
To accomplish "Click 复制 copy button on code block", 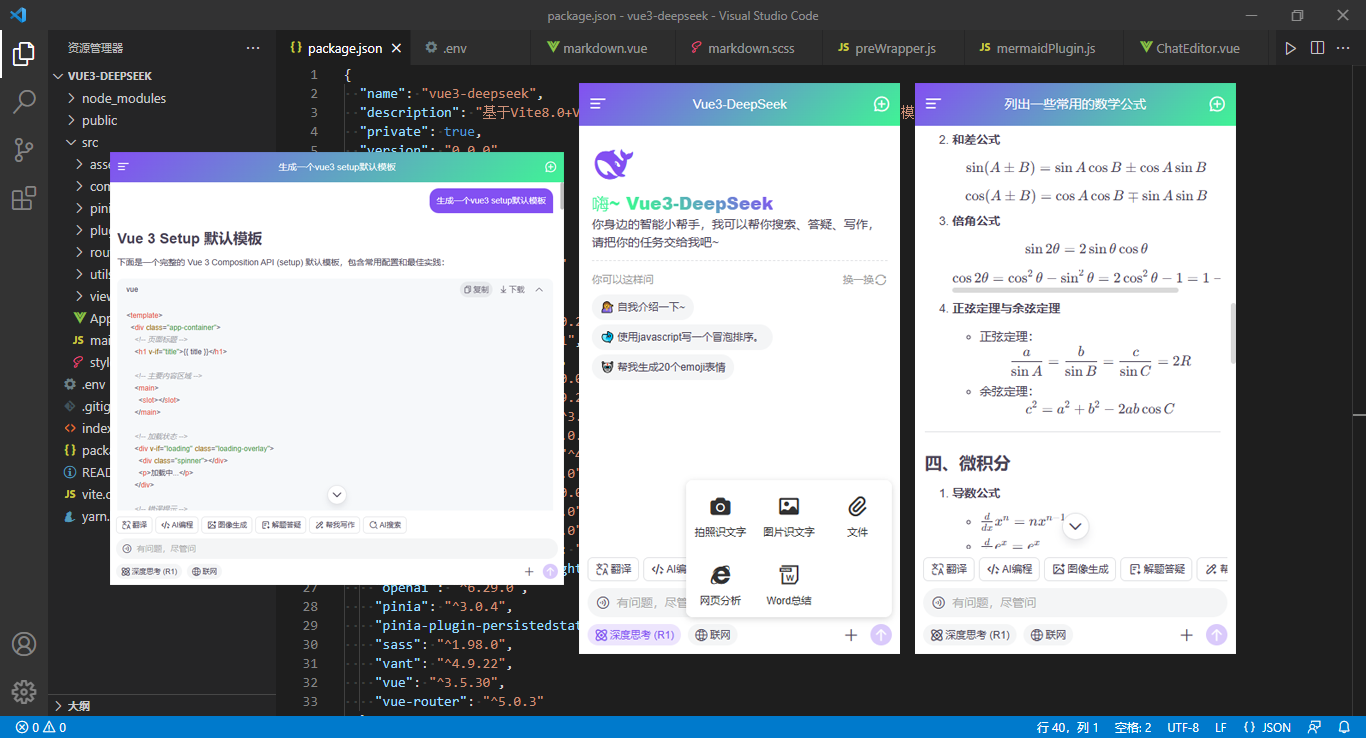I will pos(476,289).
